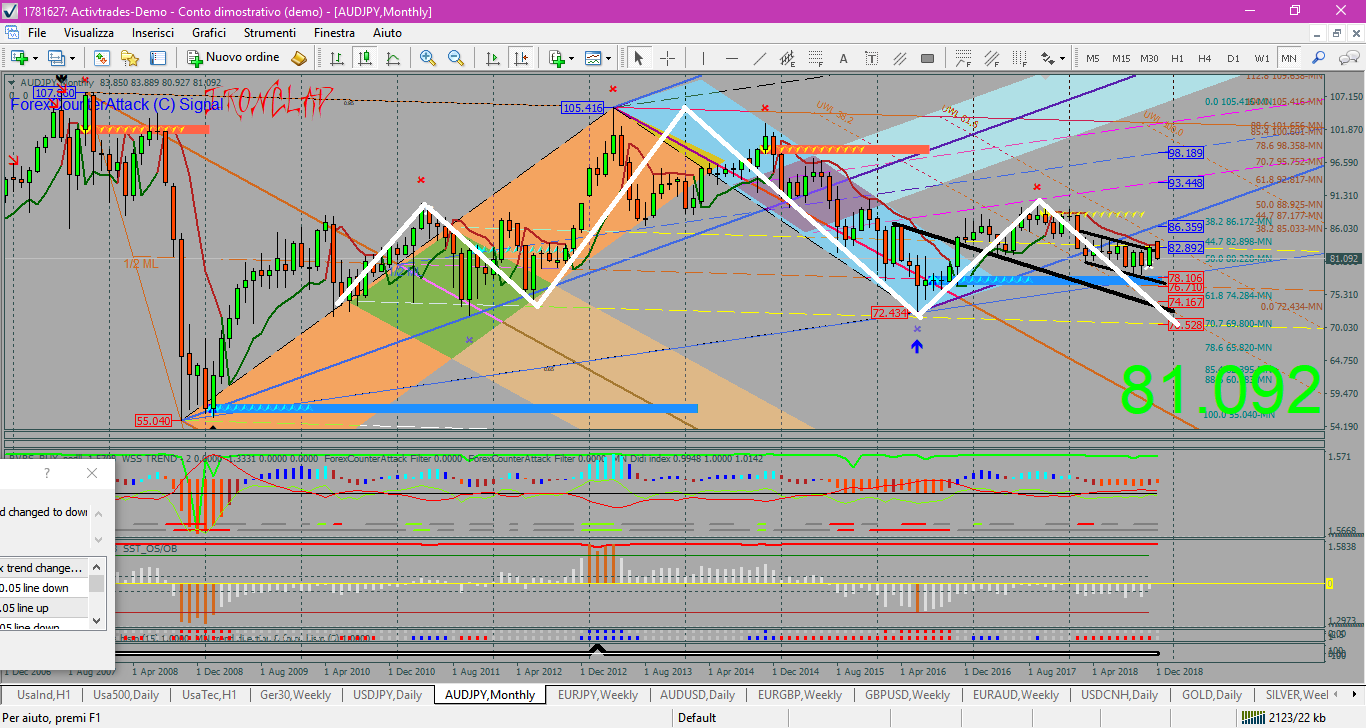This screenshot has width=1366, height=728.
Task: Click the alert list scrollbar down arrow
Action: pos(97,620)
